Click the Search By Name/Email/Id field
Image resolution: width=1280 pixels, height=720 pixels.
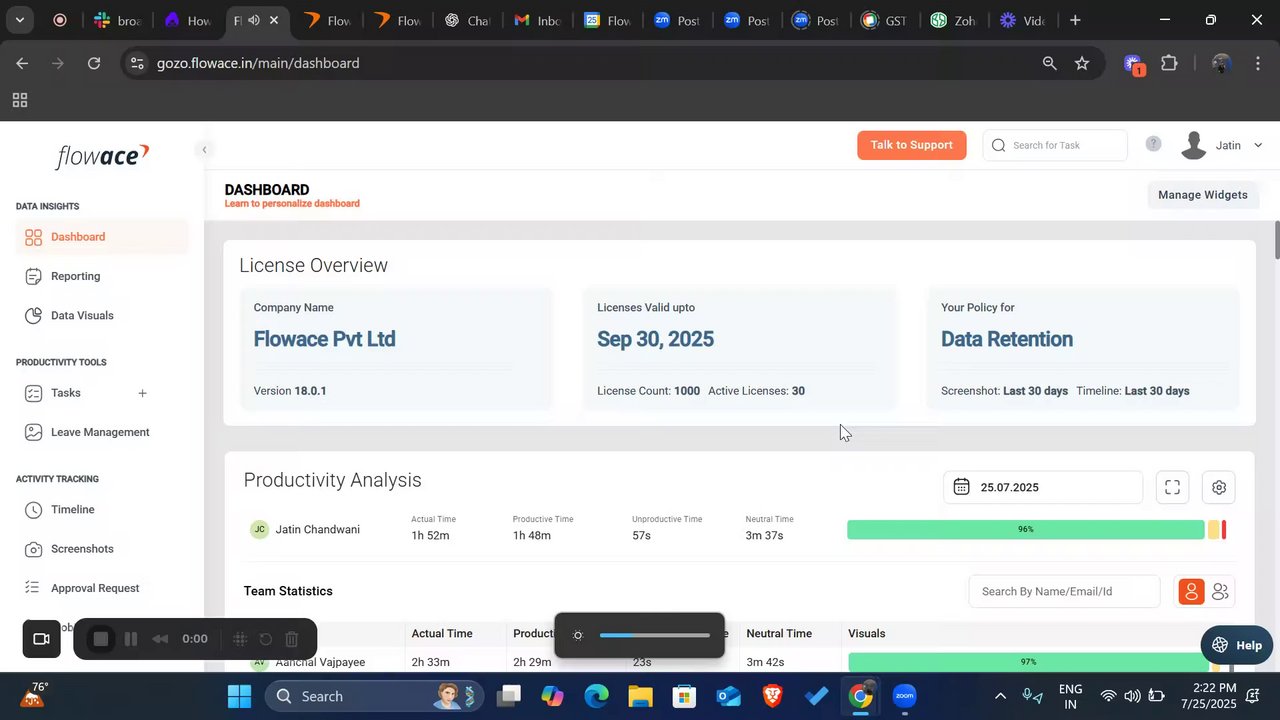click(1064, 591)
